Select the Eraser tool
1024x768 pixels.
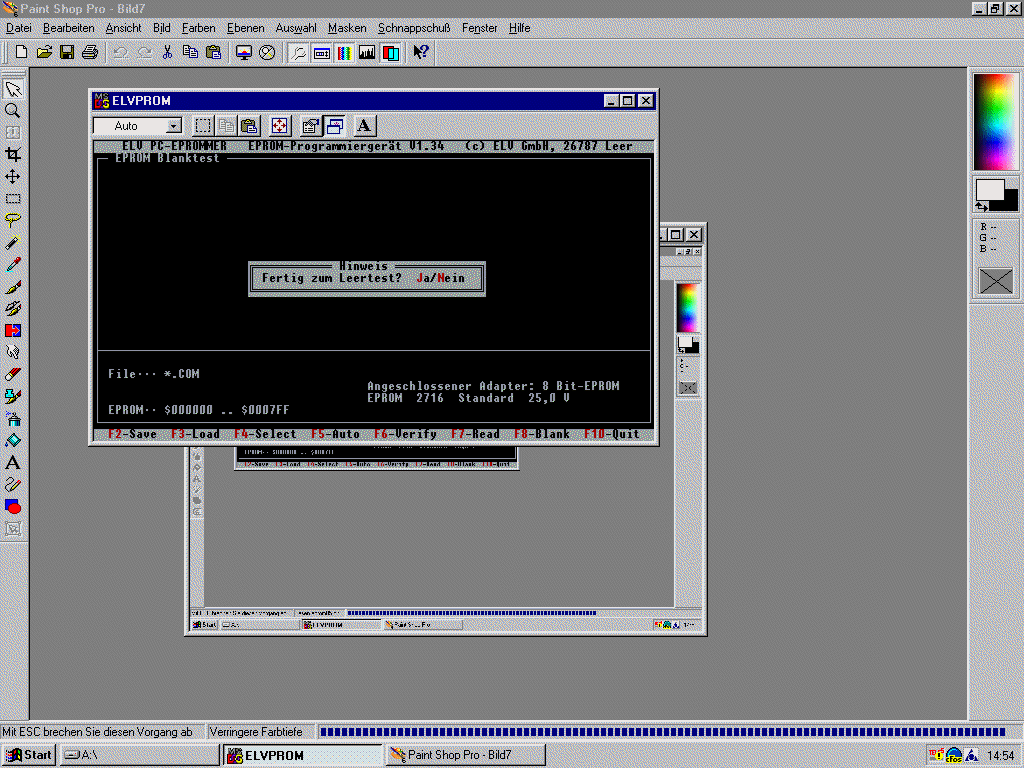tap(12, 374)
